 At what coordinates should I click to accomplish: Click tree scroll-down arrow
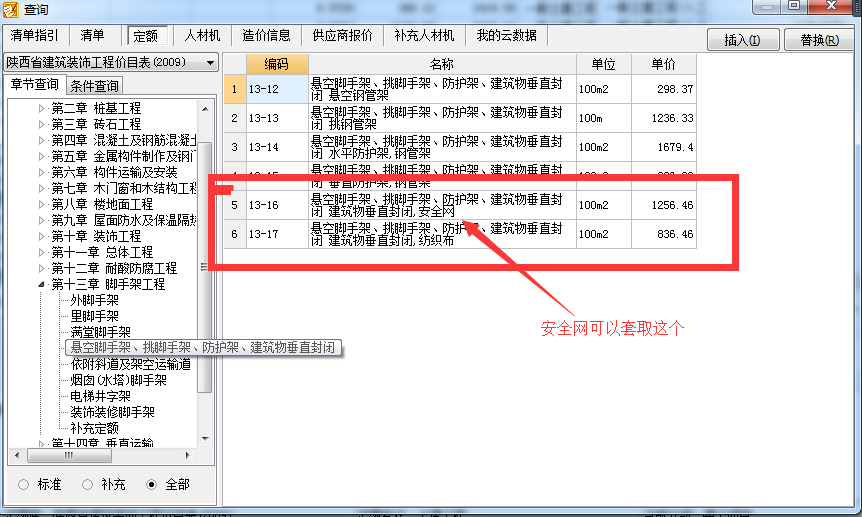point(205,438)
